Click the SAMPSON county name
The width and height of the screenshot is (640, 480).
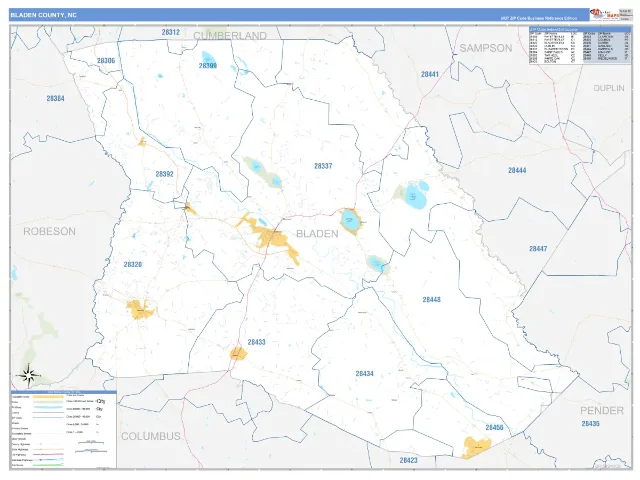tap(486, 48)
